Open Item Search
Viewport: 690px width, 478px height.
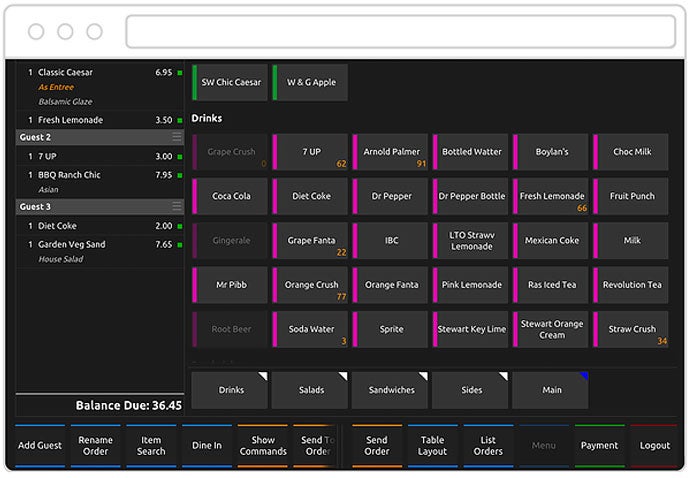tap(151, 446)
